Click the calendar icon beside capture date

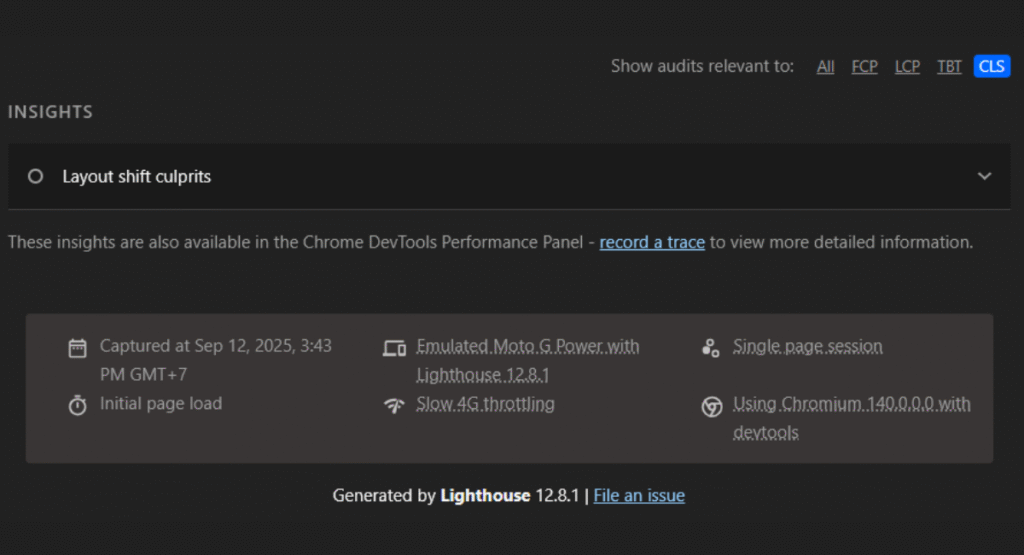click(x=77, y=348)
